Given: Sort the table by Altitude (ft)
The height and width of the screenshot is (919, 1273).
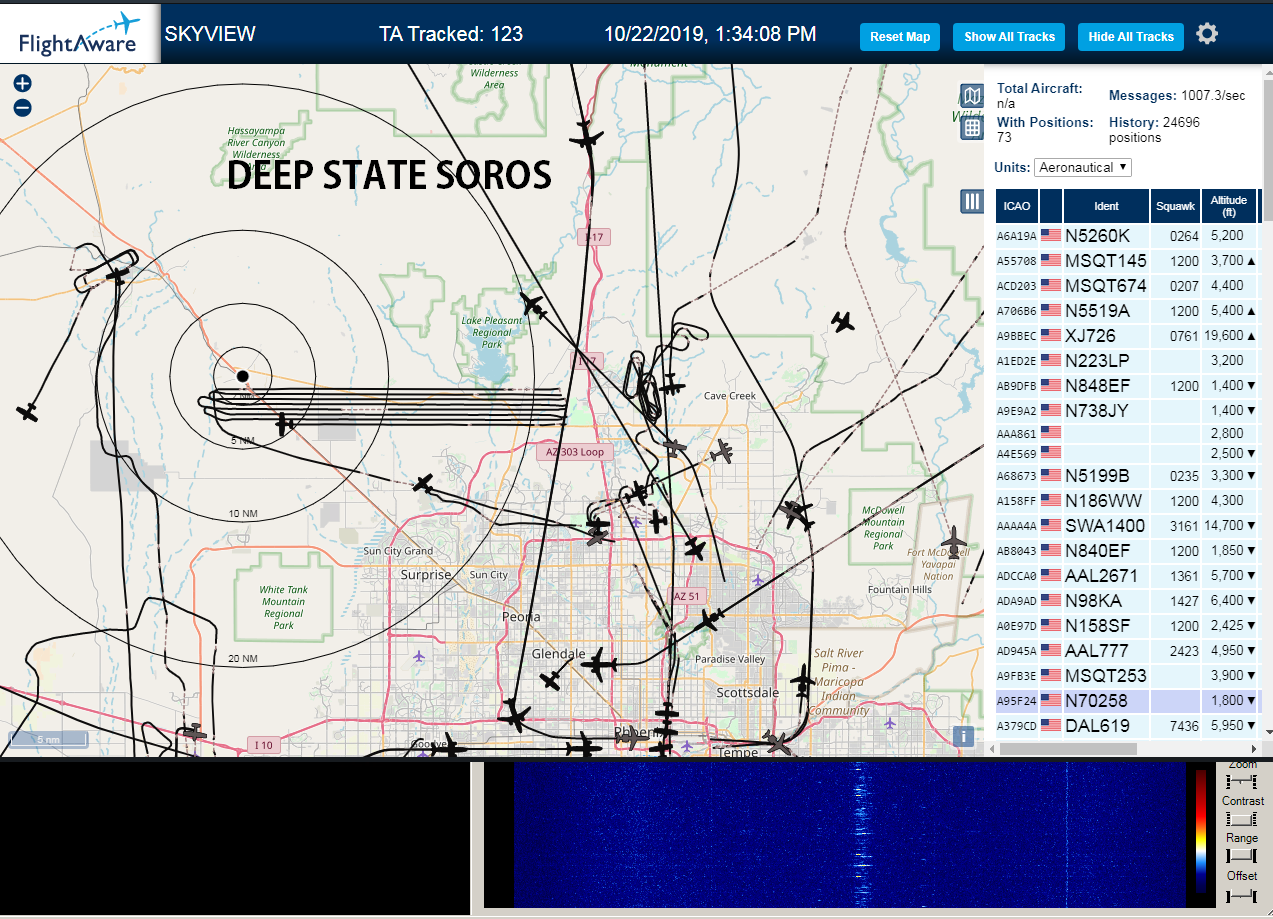Looking at the screenshot, I should click(x=1229, y=206).
